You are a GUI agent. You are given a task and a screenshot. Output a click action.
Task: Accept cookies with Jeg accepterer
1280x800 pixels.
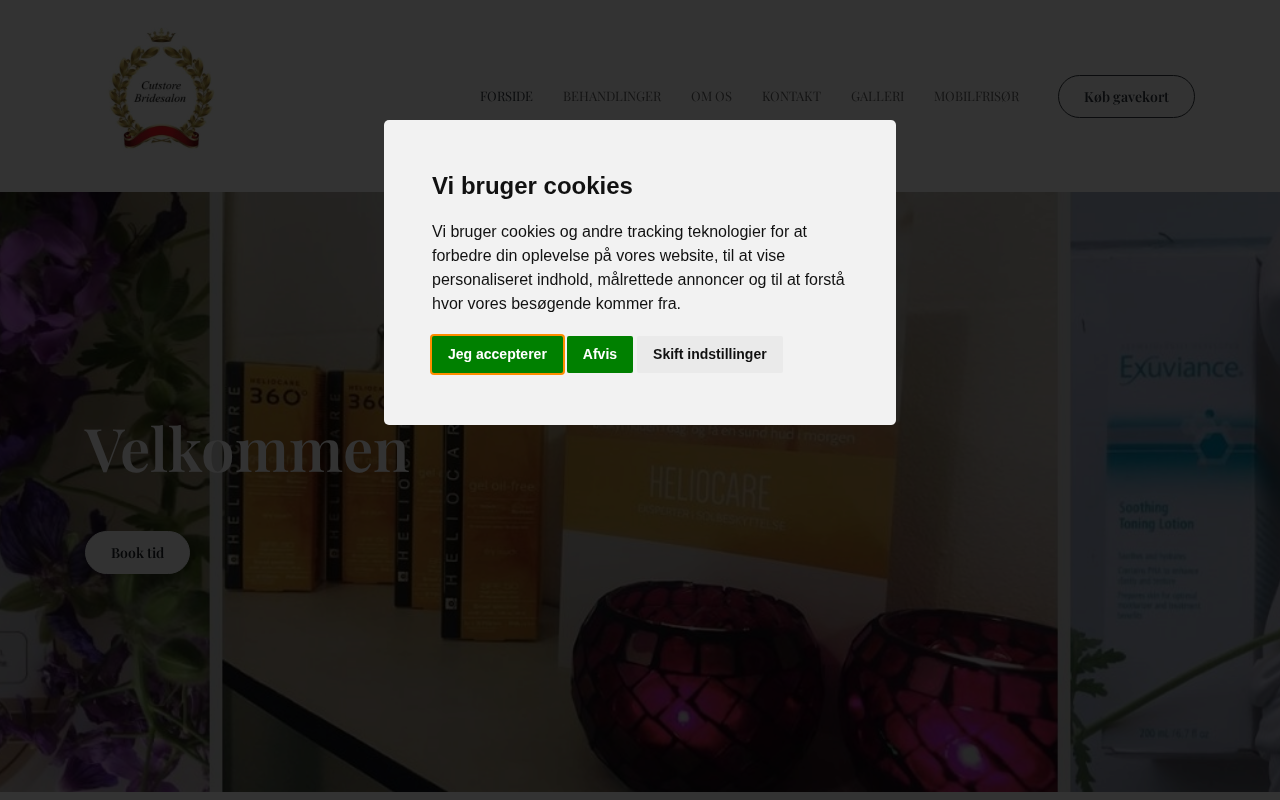tap(497, 354)
